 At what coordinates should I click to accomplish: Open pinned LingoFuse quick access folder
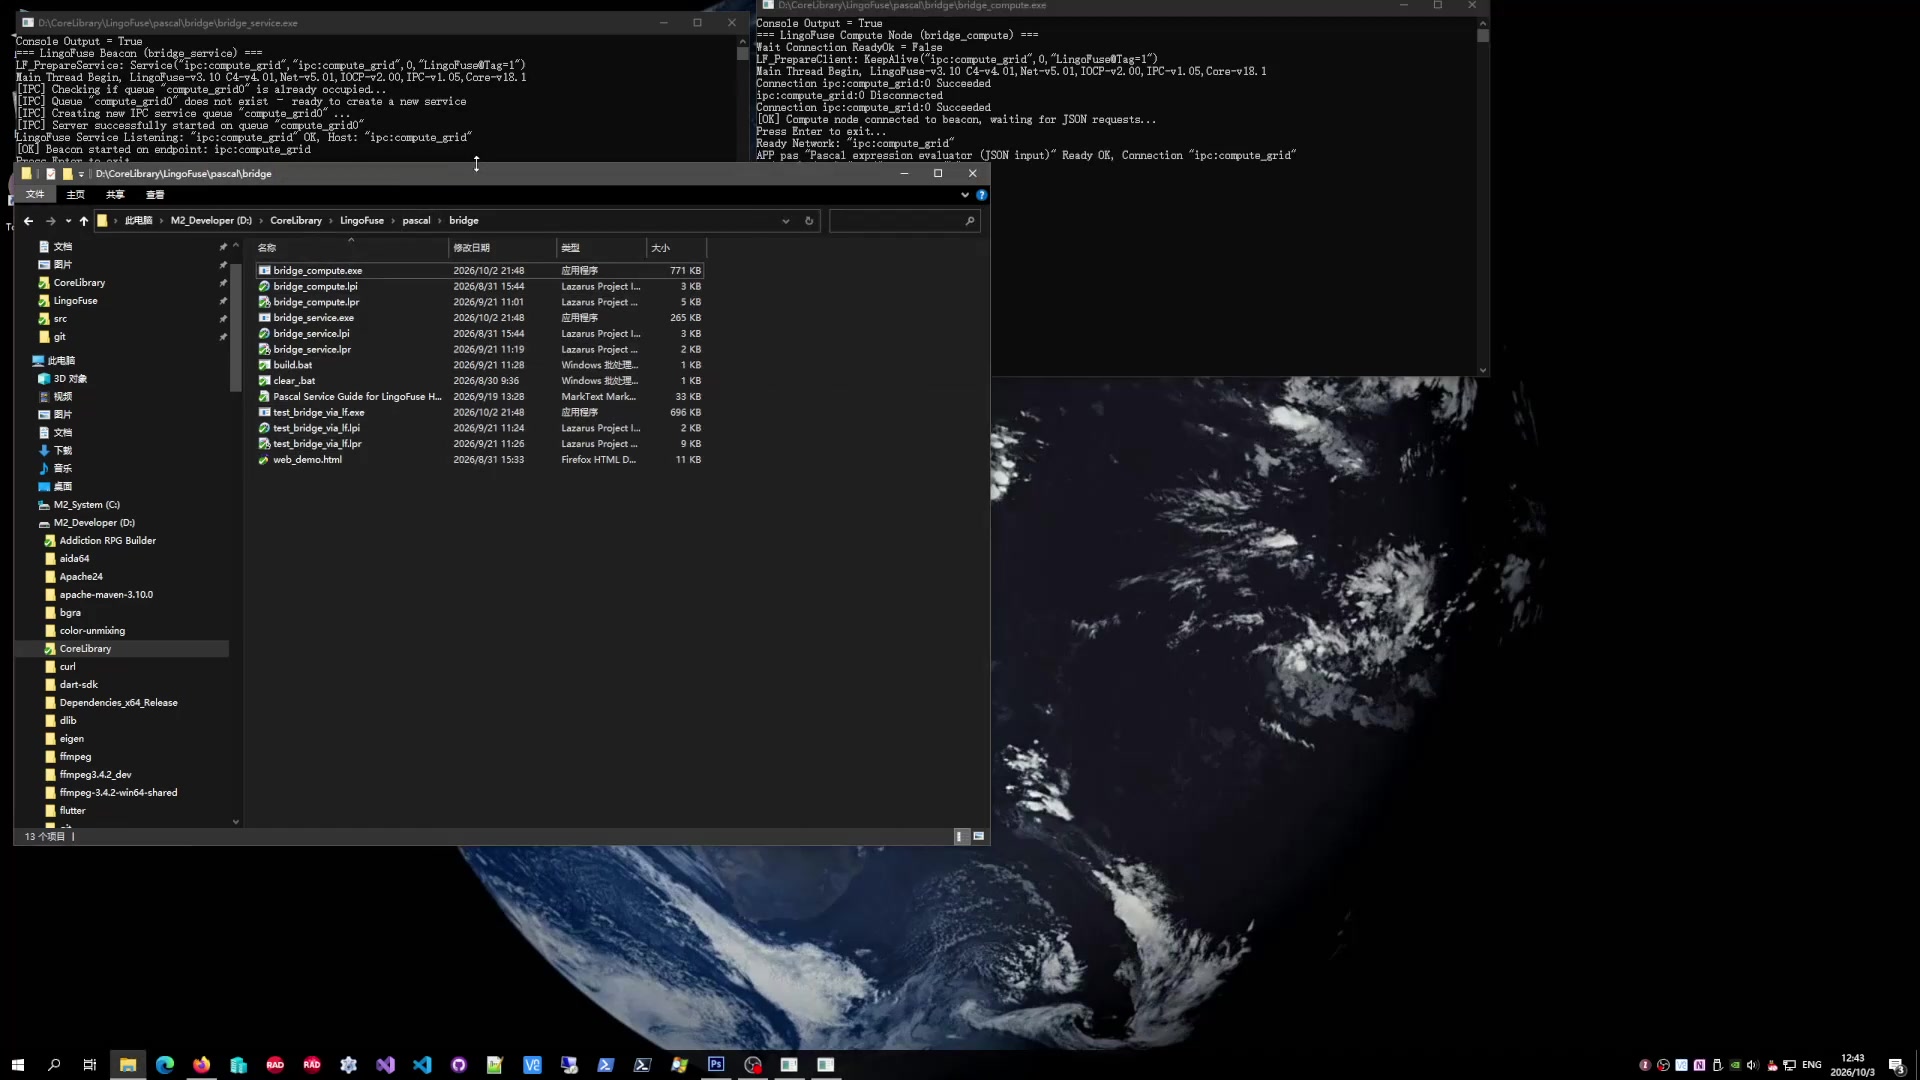[x=75, y=301]
